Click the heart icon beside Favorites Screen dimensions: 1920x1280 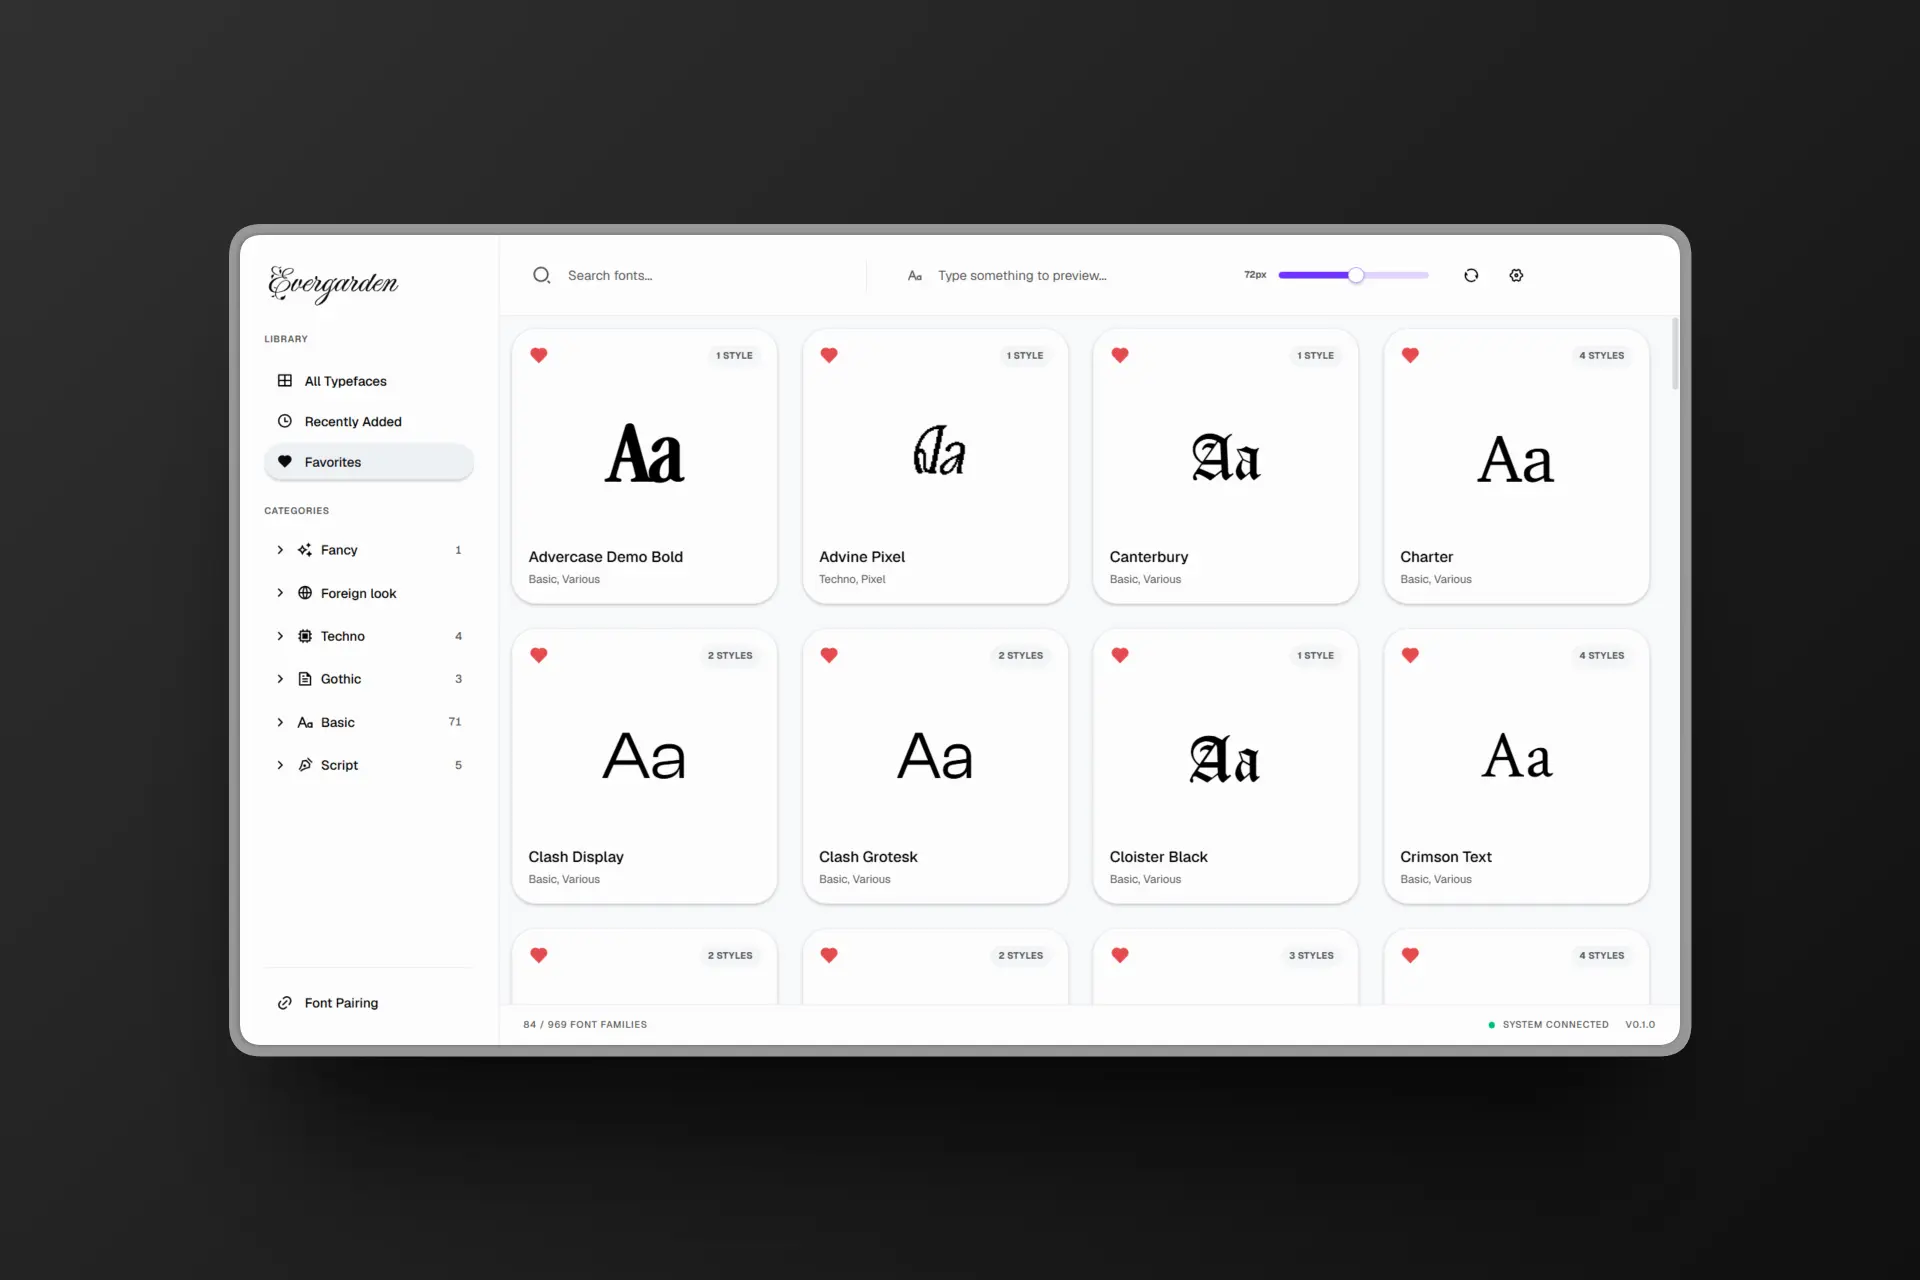tap(285, 461)
